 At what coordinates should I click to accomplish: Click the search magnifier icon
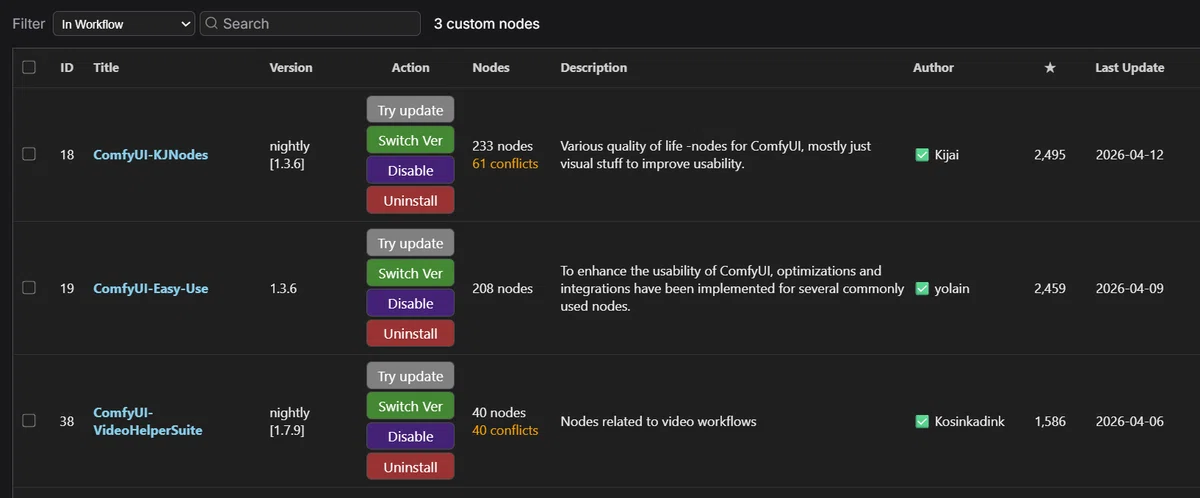212,24
